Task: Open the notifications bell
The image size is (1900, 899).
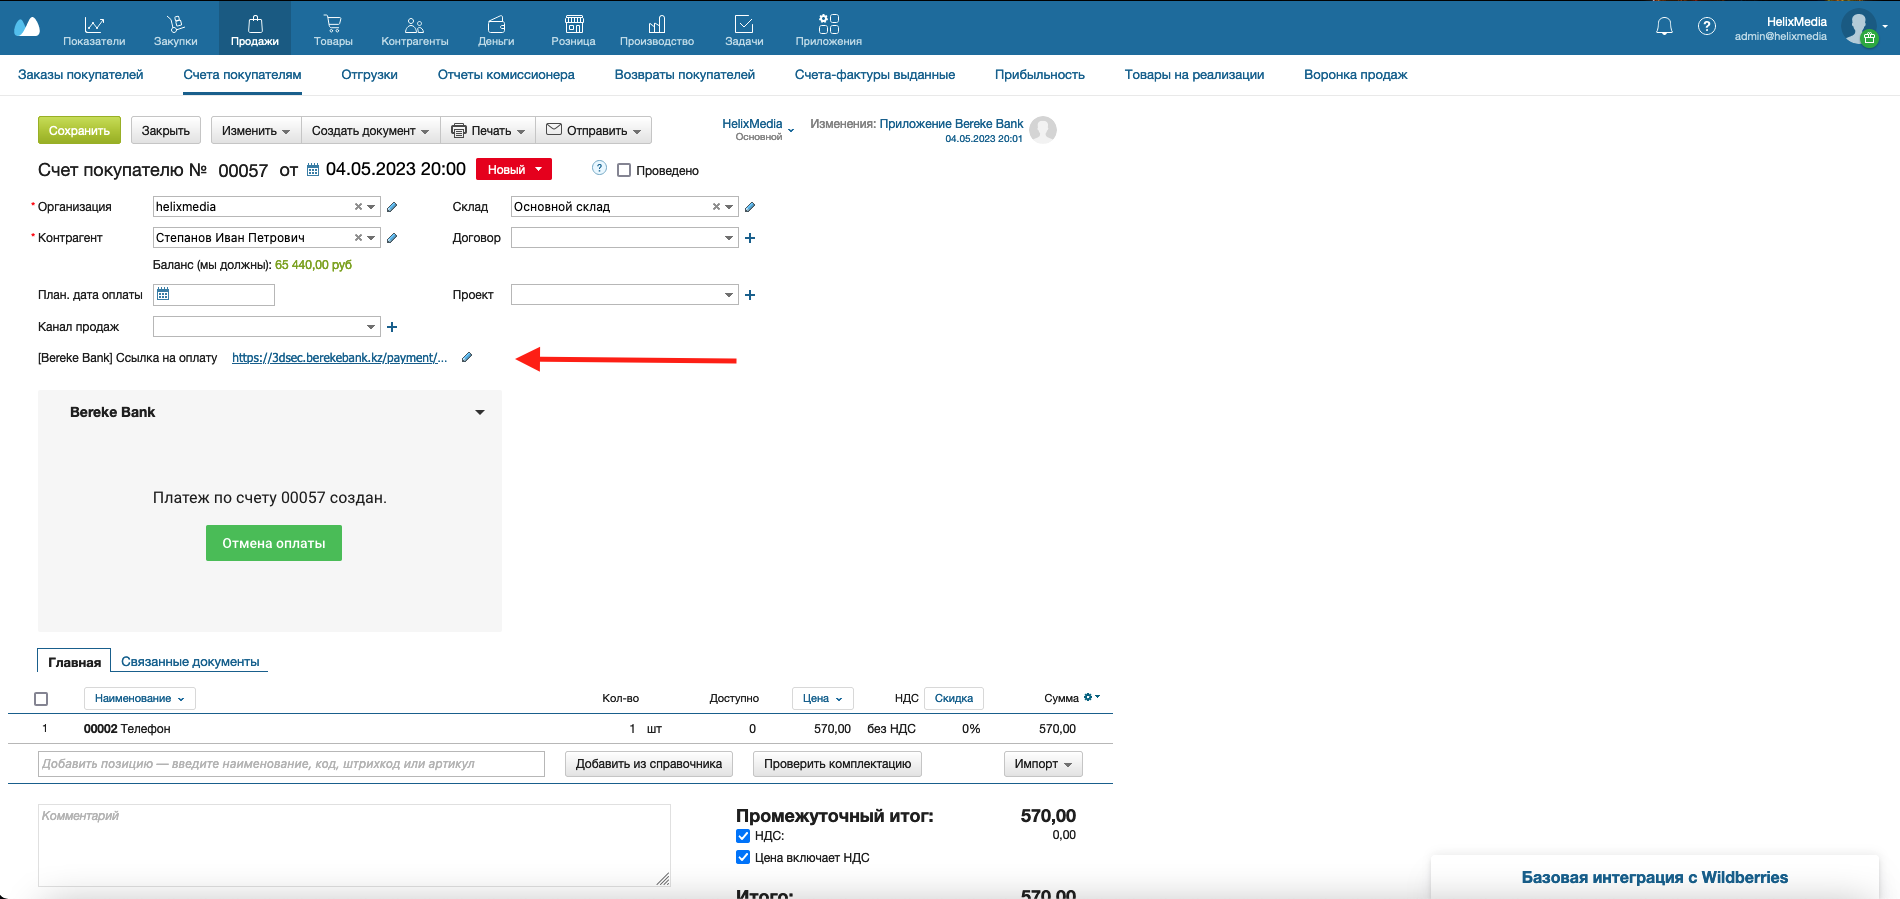Action: 1664,27
